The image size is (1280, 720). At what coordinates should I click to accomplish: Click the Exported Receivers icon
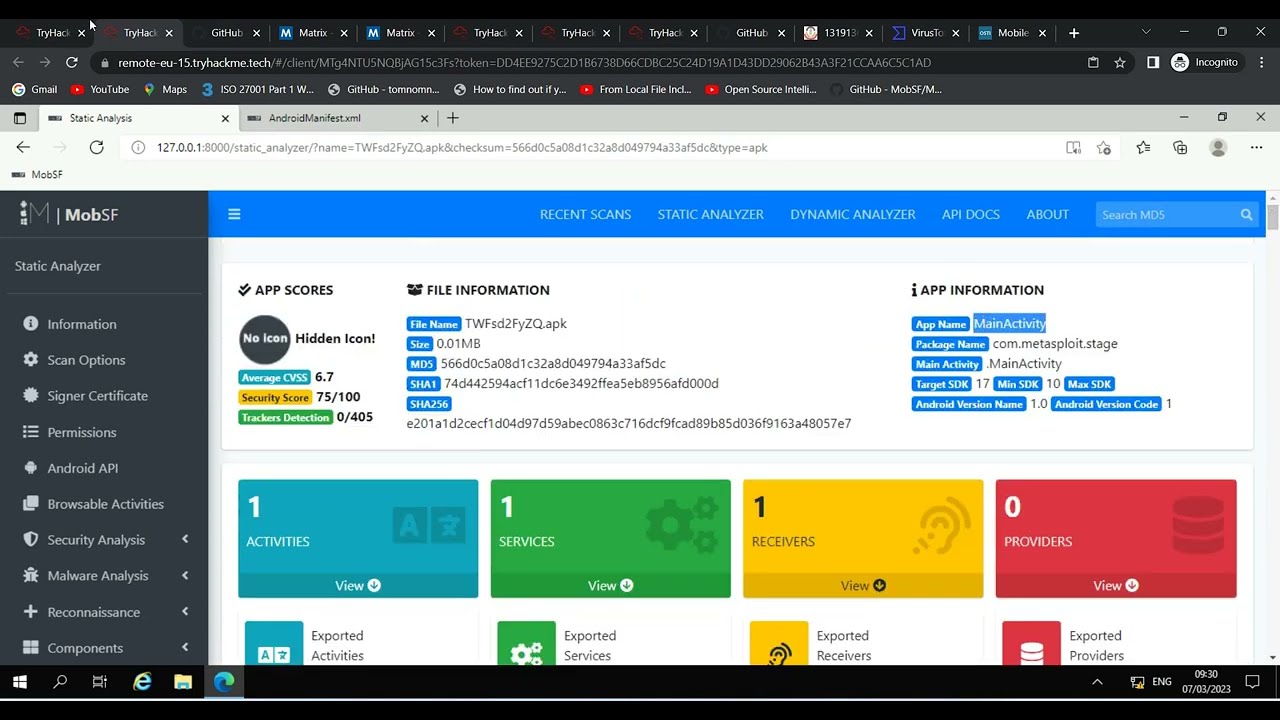coord(779,646)
